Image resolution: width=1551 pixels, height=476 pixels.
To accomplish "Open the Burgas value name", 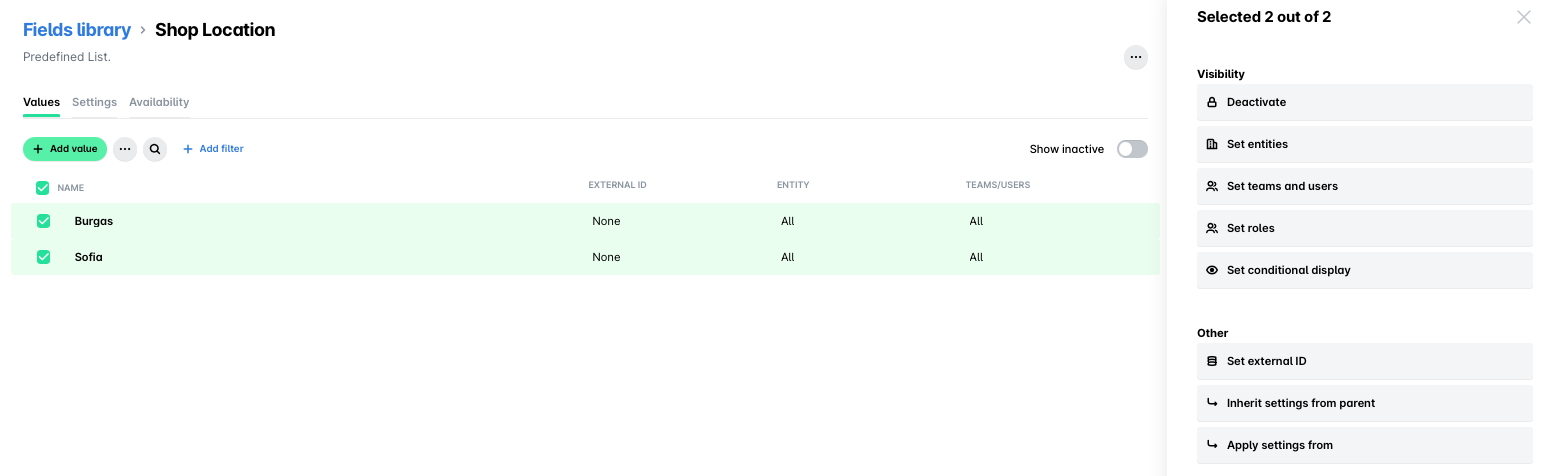I will 94,221.
